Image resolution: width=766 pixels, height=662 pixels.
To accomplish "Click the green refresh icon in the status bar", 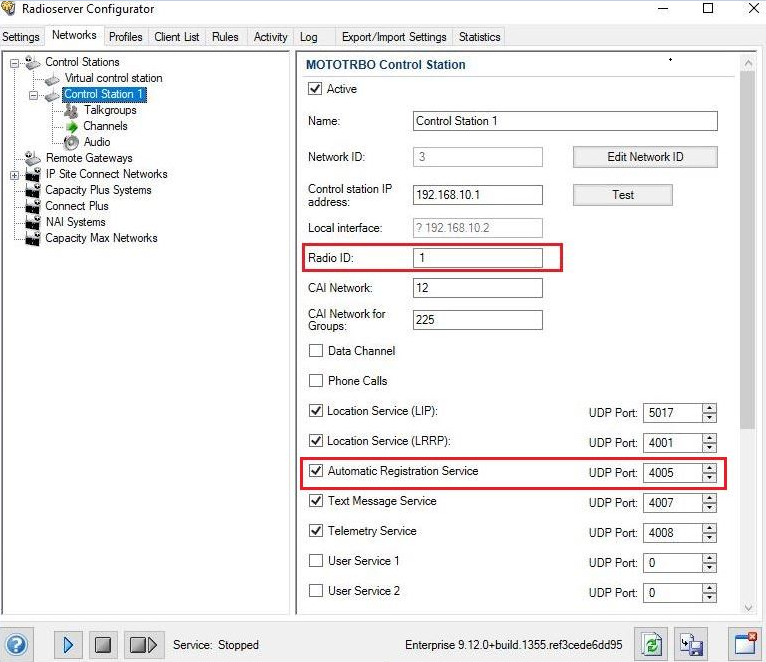I will (651, 645).
